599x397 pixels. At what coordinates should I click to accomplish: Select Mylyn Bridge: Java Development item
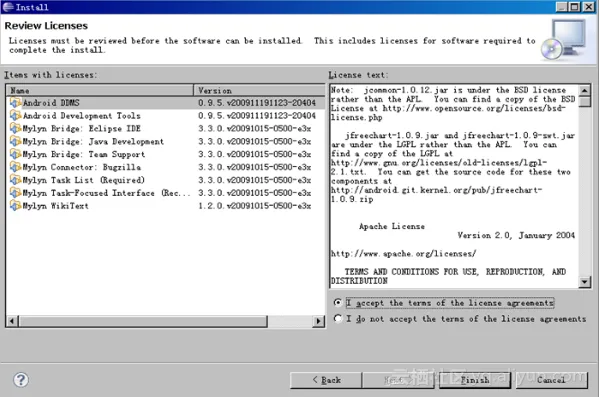(165, 141)
